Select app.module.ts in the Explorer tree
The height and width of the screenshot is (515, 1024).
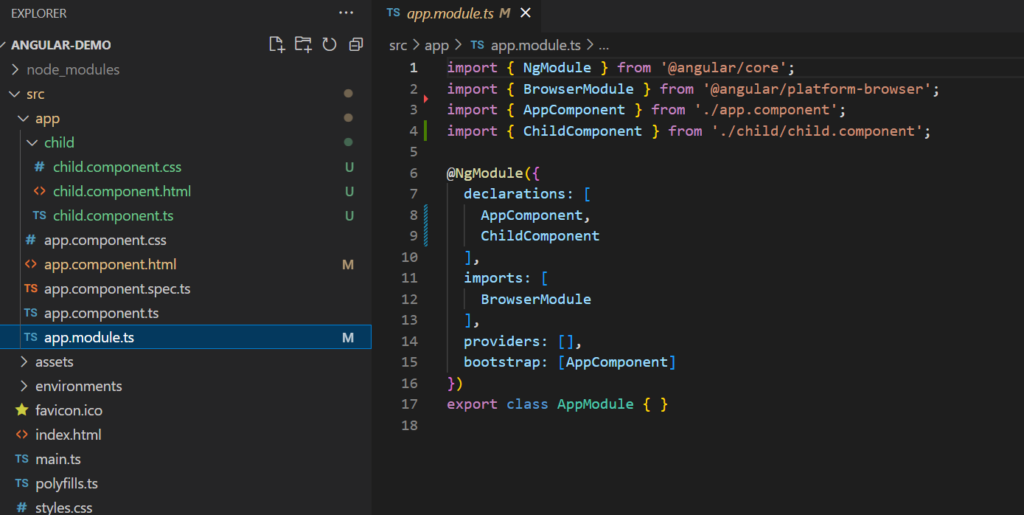pos(185,337)
